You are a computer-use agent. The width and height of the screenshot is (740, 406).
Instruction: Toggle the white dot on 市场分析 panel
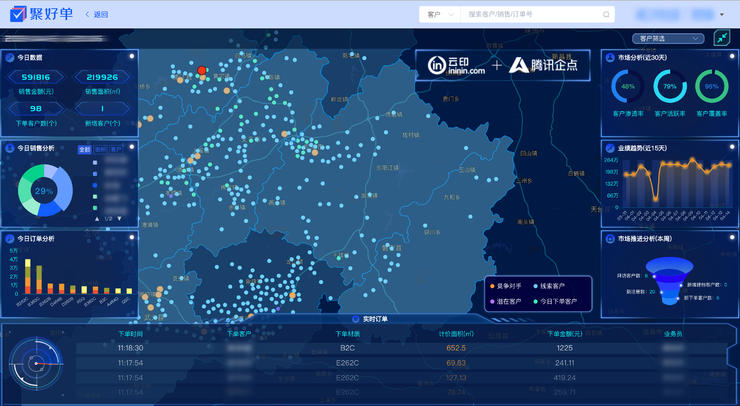[732, 56]
